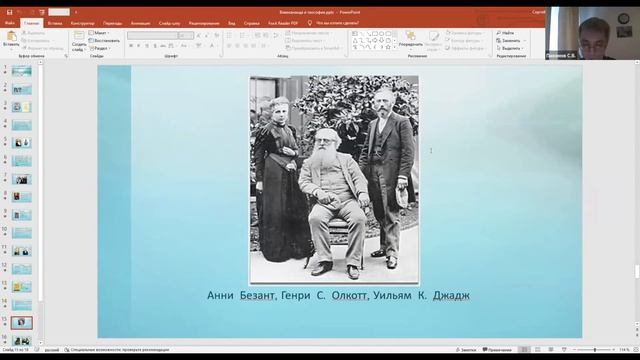Open the View (Вид) tab
The image size is (640, 360).
coord(231,23)
